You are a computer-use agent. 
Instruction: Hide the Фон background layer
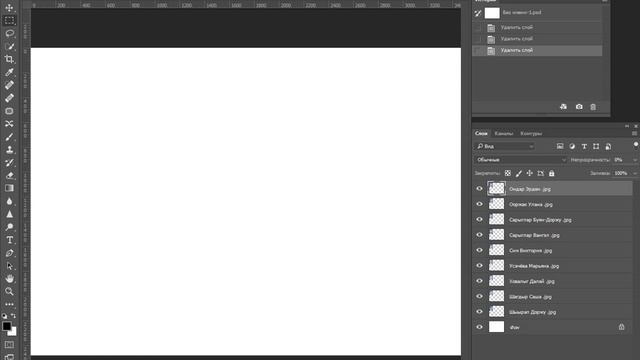pyautogui.click(x=480, y=327)
